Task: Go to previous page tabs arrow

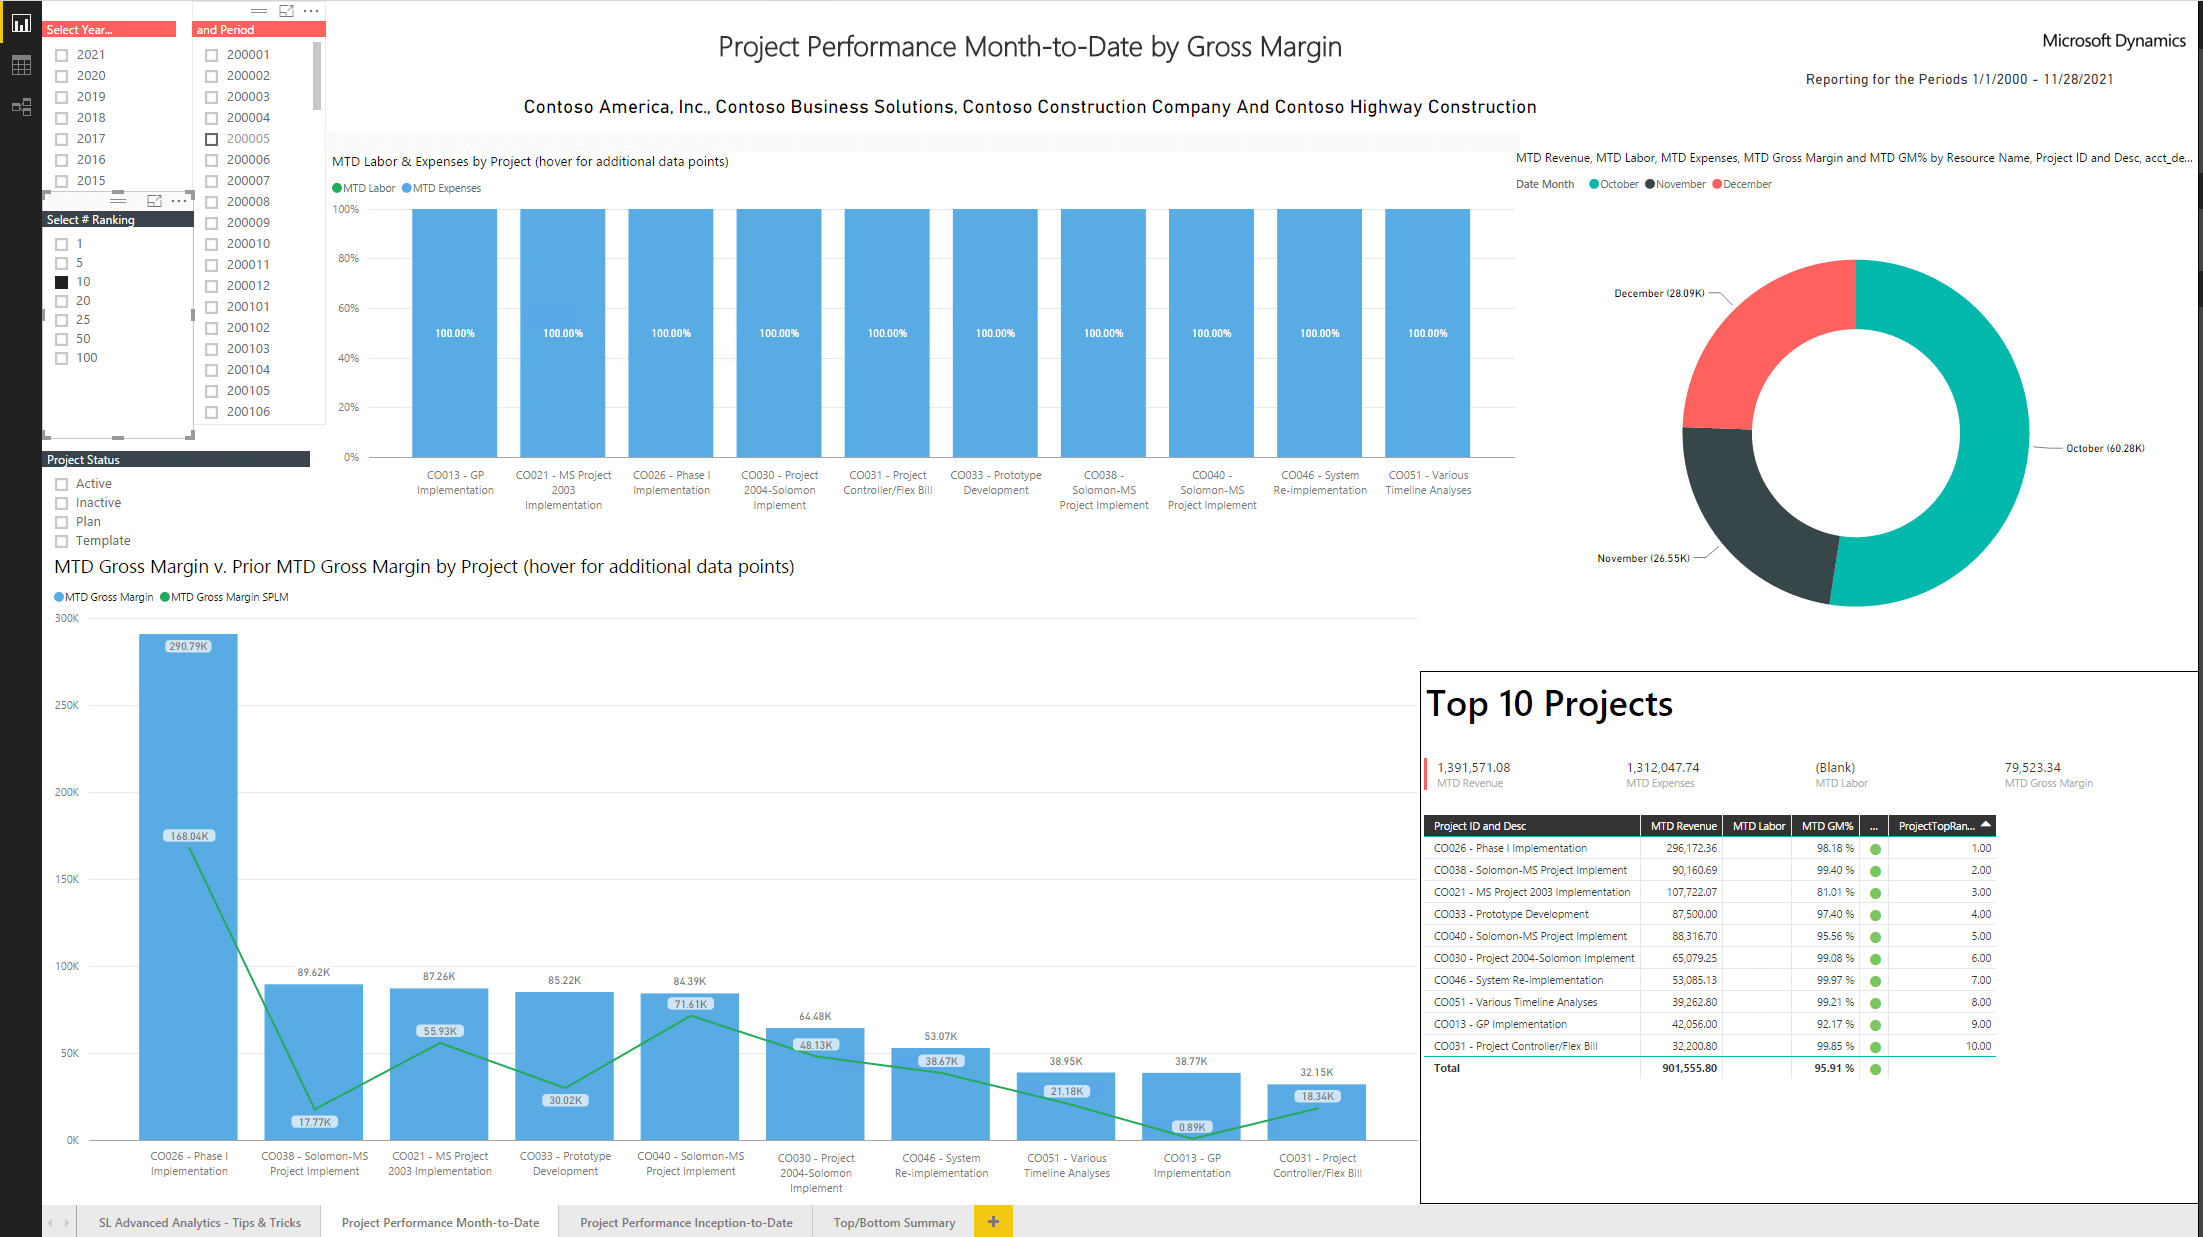Action: (51, 1222)
